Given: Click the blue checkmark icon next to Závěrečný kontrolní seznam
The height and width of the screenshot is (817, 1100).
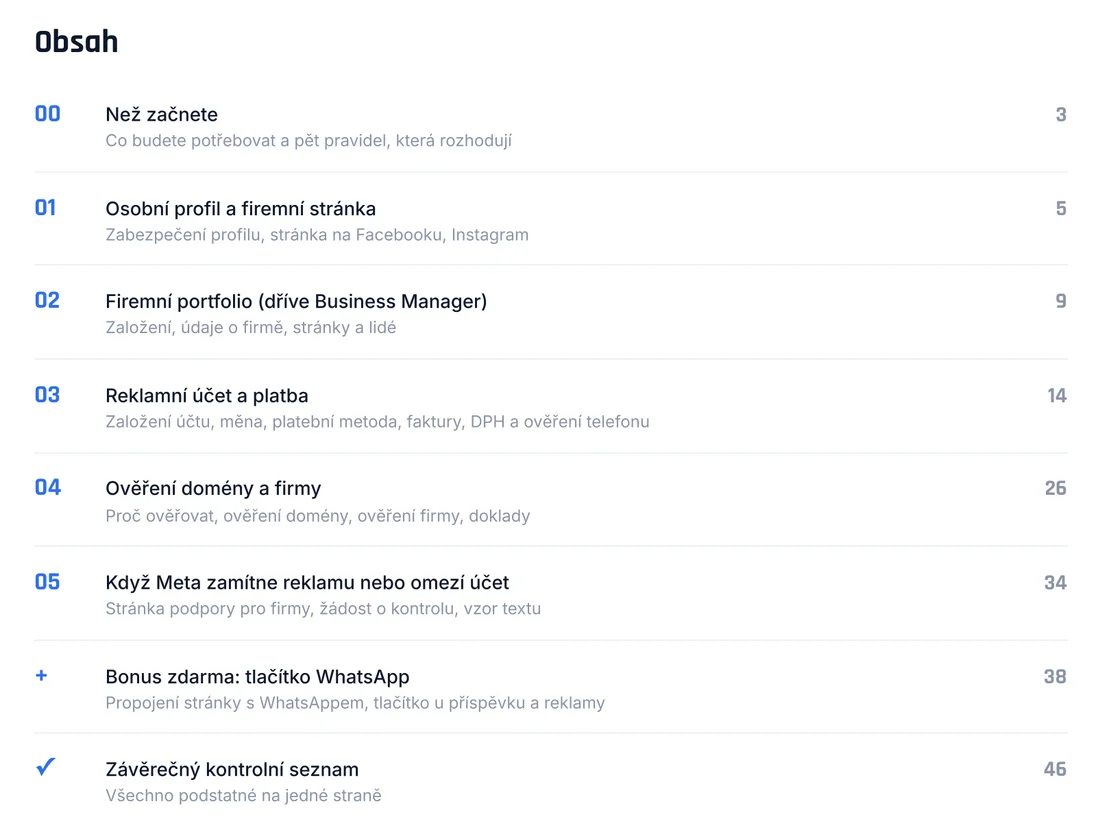Looking at the screenshot, I should point(46,767).
